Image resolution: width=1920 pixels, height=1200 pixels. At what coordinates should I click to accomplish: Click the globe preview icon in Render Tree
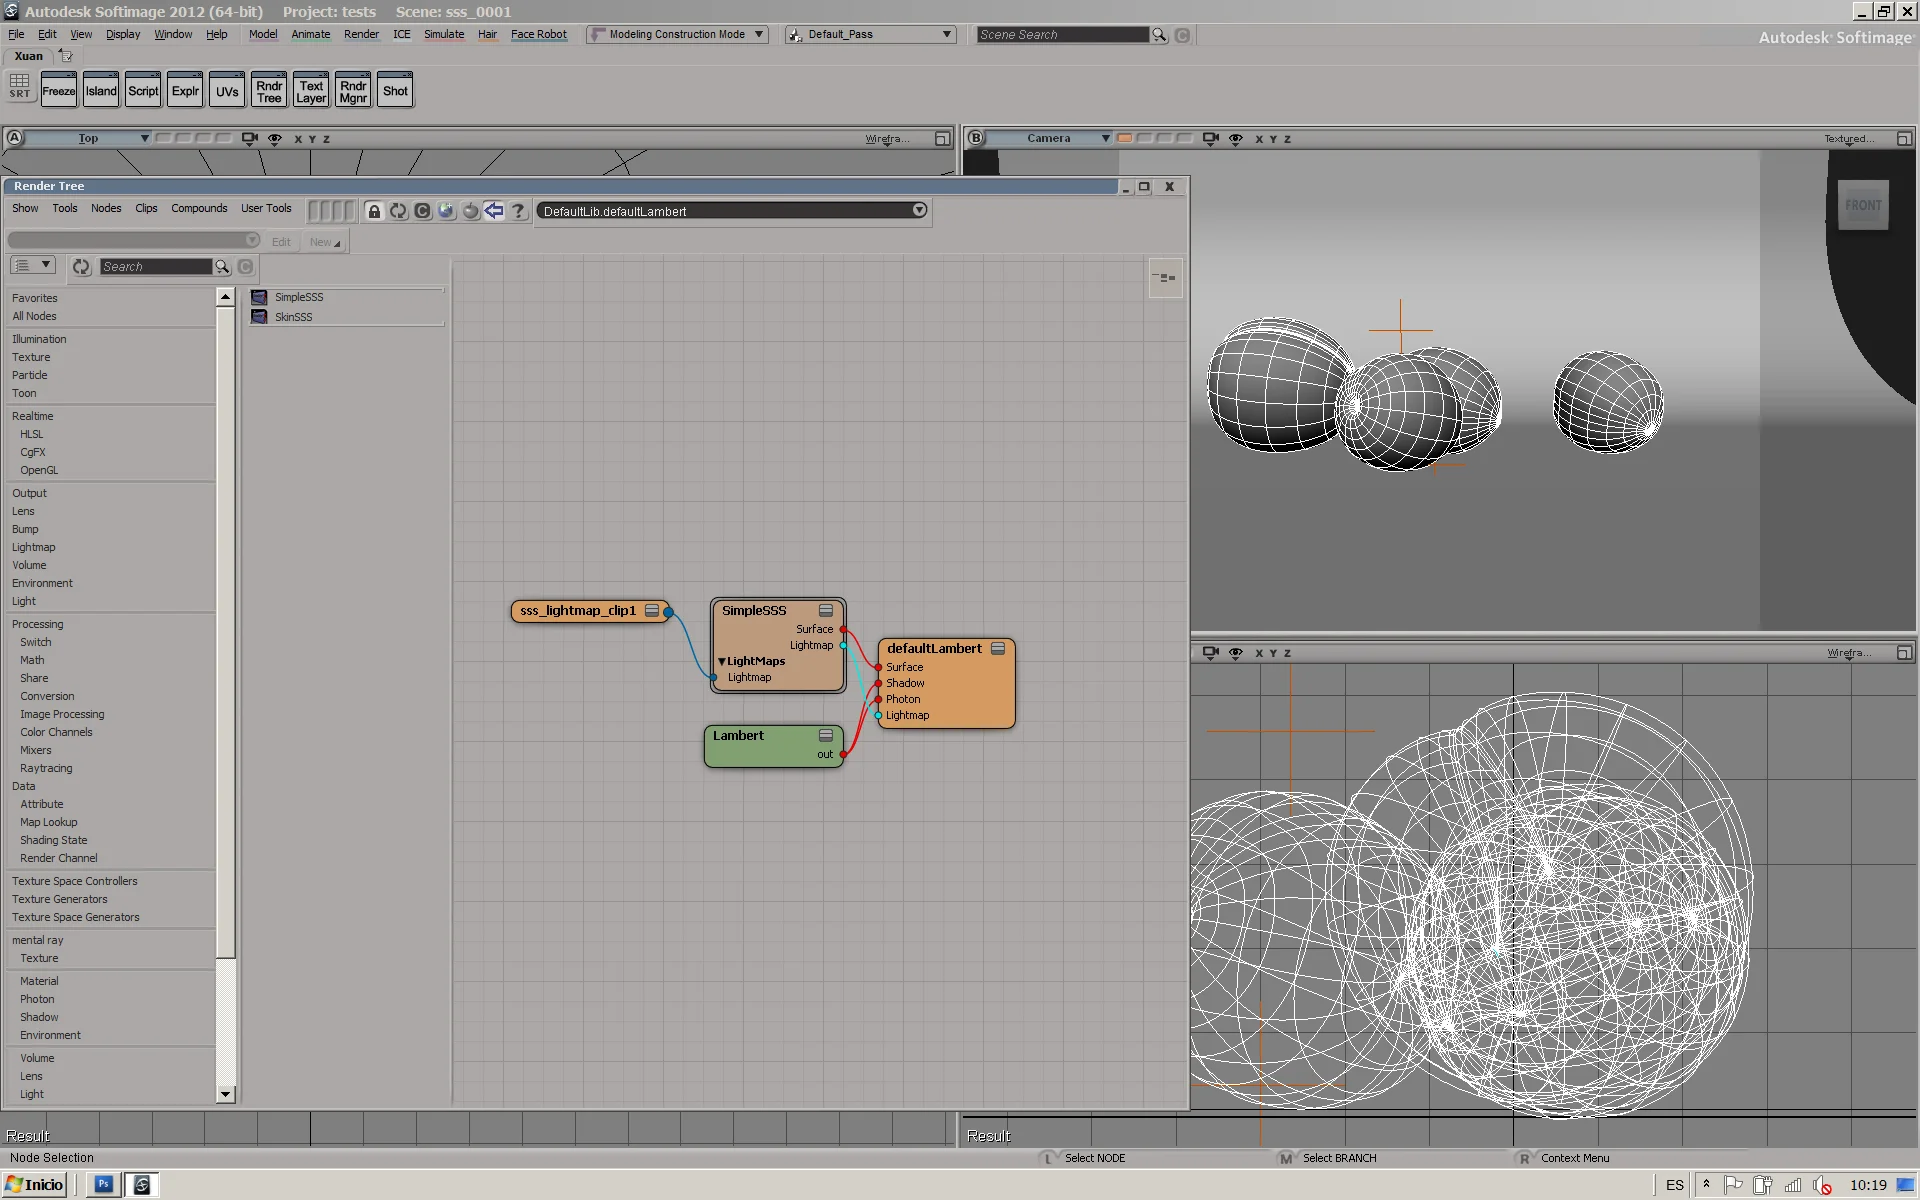pos(446,211)
